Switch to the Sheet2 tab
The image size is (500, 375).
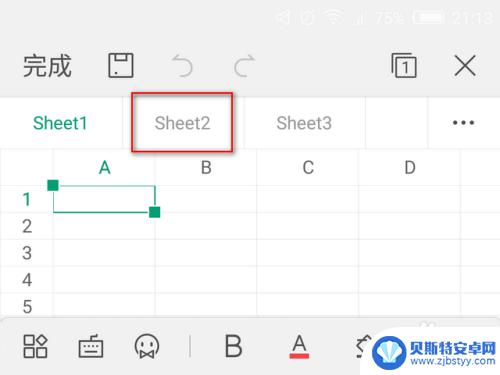182,123
